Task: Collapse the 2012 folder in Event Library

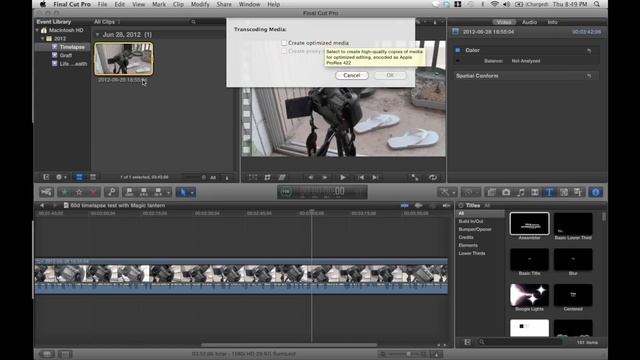Action: point(42,39)
